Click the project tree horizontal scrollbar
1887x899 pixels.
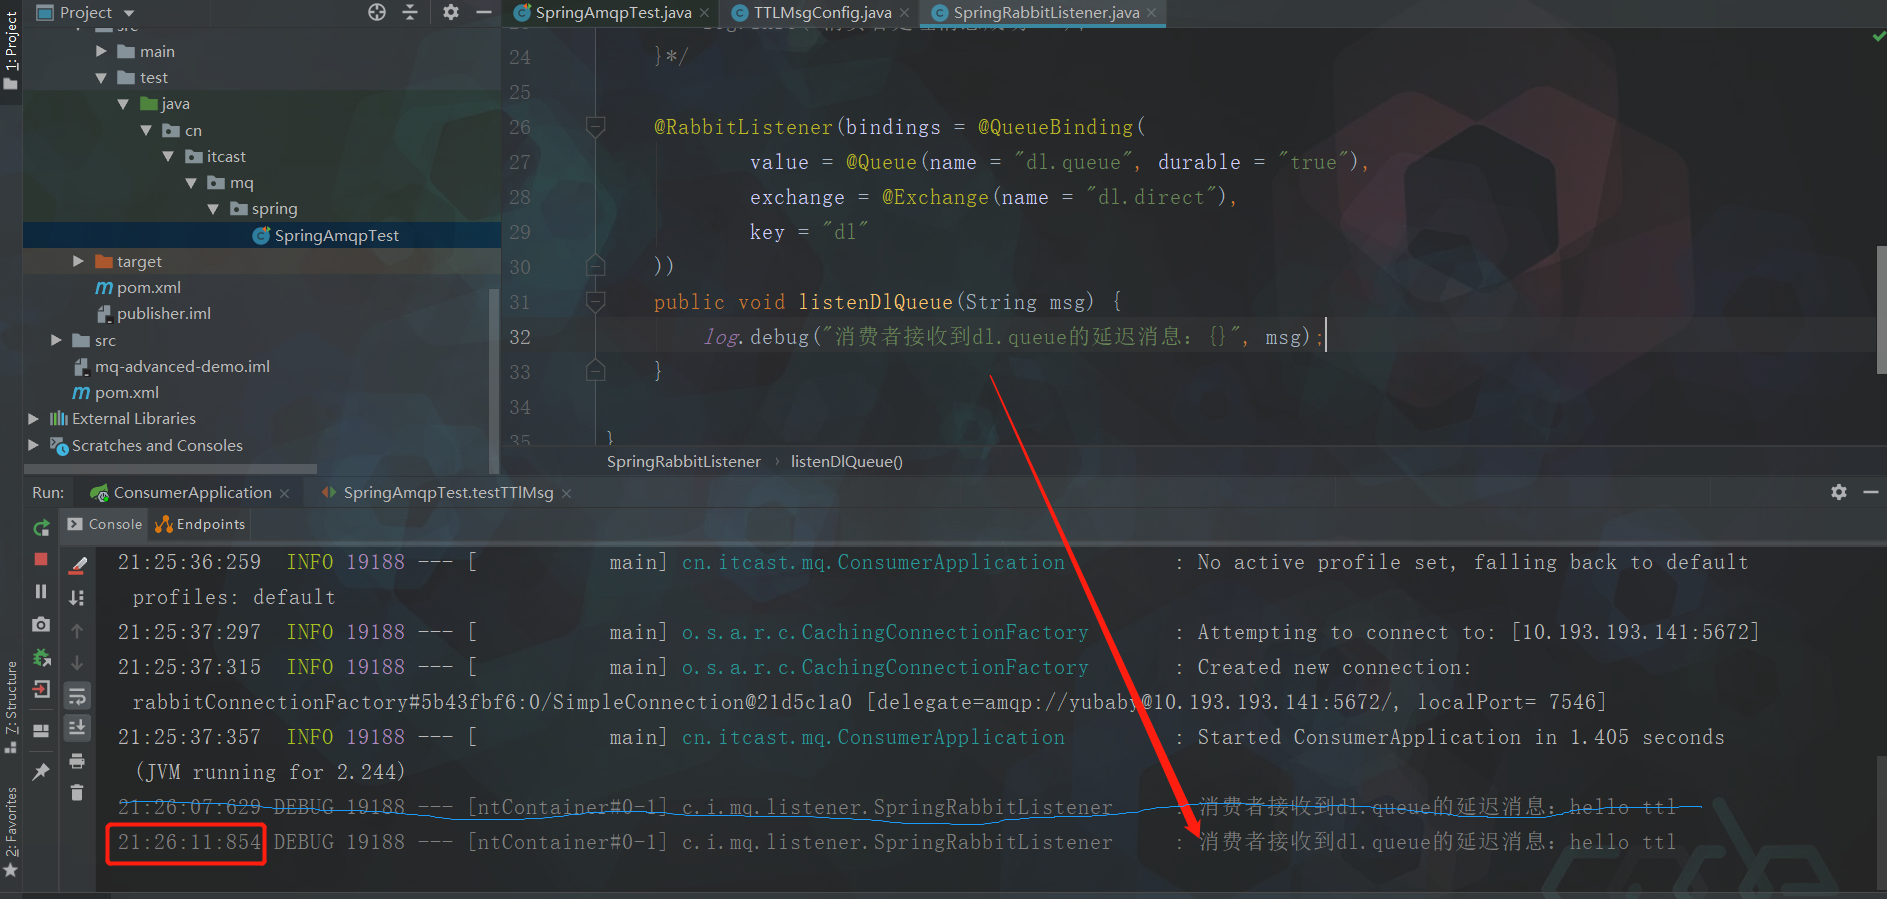pyautogui.click(x=170, y=468)
